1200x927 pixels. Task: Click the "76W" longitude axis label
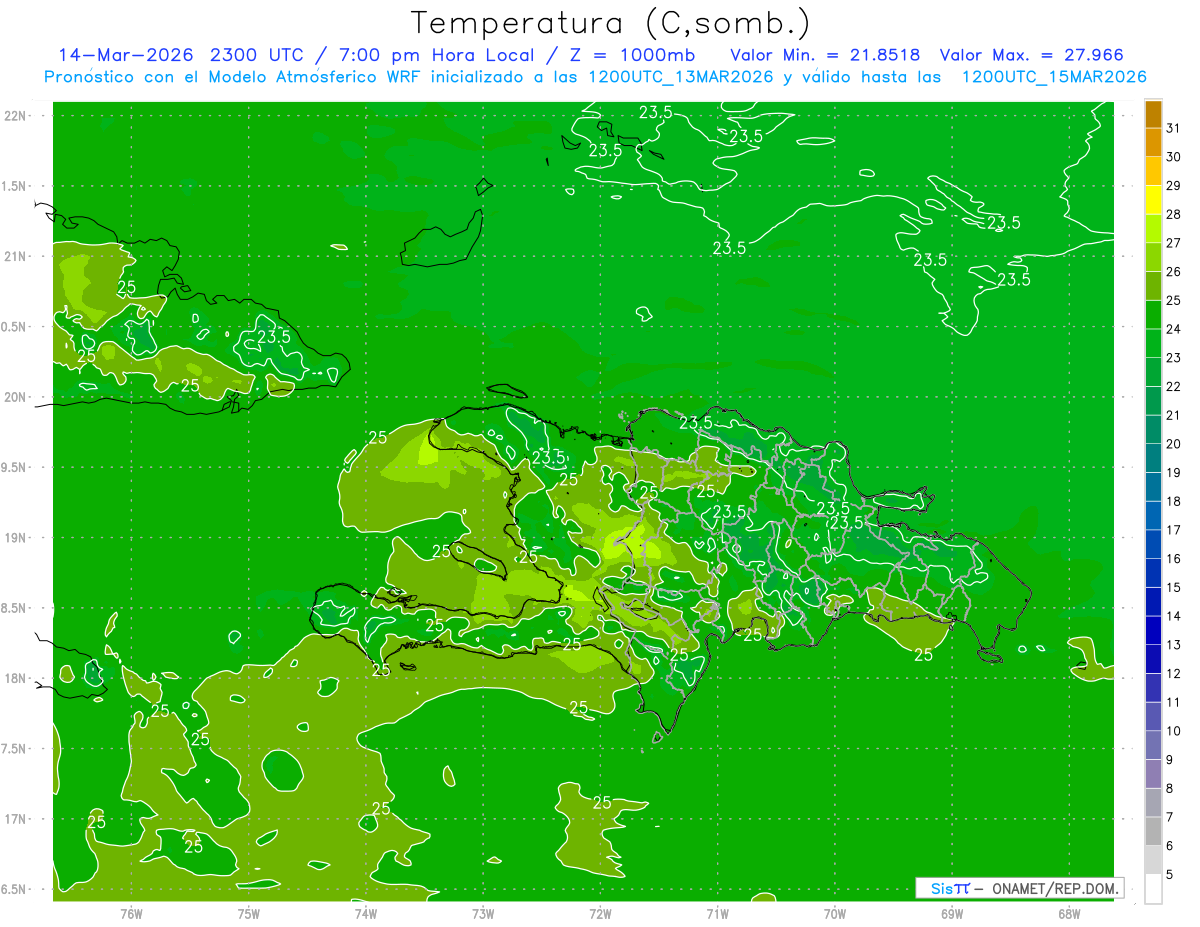131,913
